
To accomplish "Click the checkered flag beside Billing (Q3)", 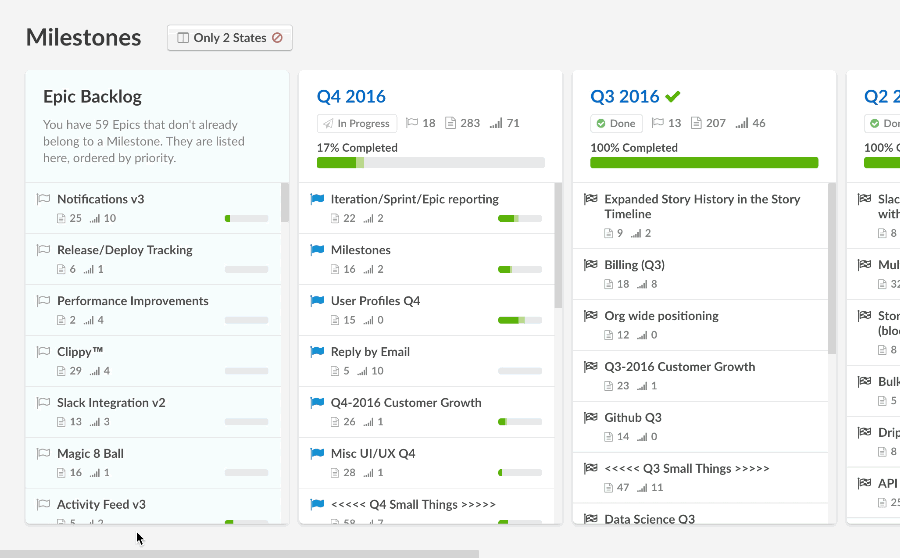I will tap(591, 265).
